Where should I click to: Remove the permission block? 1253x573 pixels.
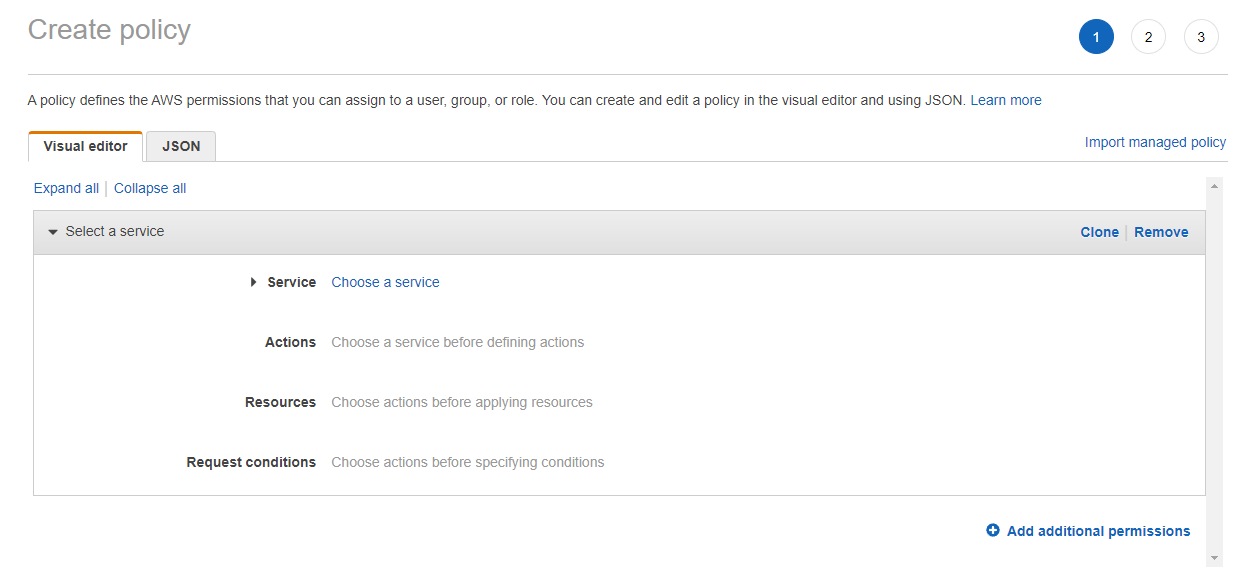tap(1161, 232)
